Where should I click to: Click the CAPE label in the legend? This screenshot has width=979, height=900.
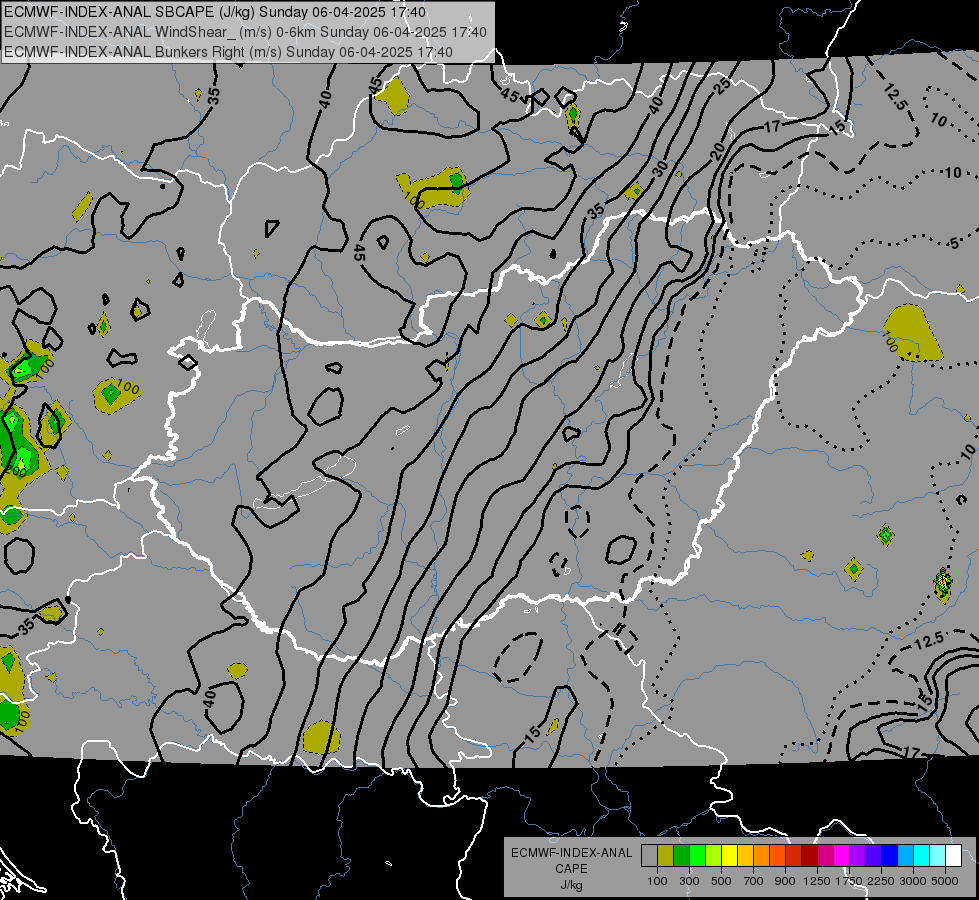(x=571, y=869)
